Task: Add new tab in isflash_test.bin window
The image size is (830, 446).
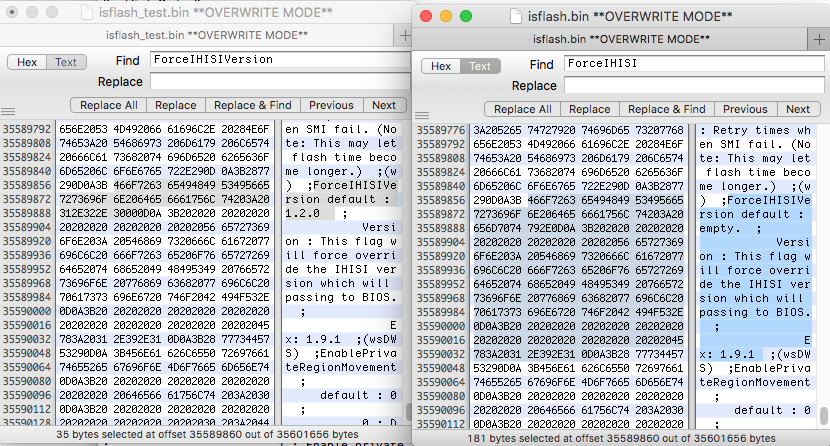Action: click(x=403, y=33)
